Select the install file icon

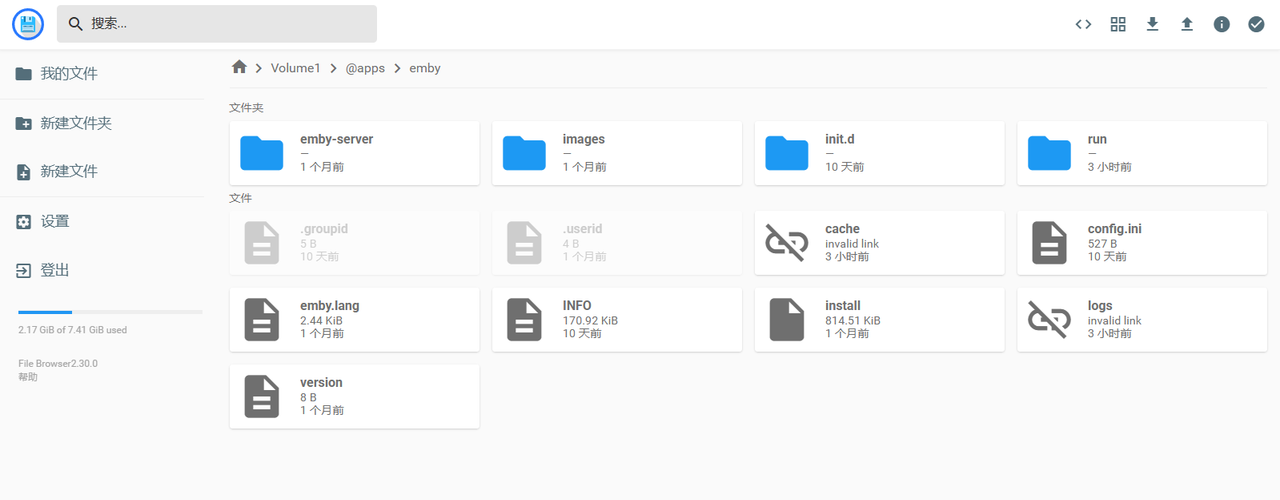pos(787,320)
